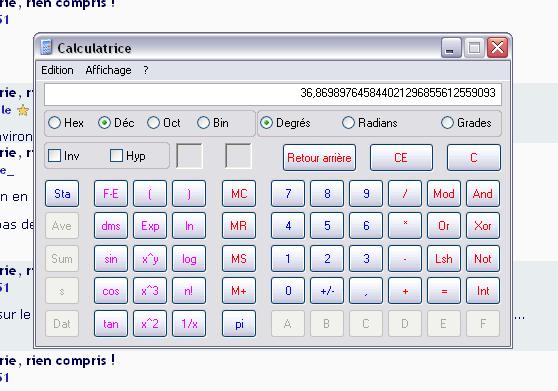Click the digit 3 button
This screenshot has height=391, width=558.
click(x=366, y=258)
